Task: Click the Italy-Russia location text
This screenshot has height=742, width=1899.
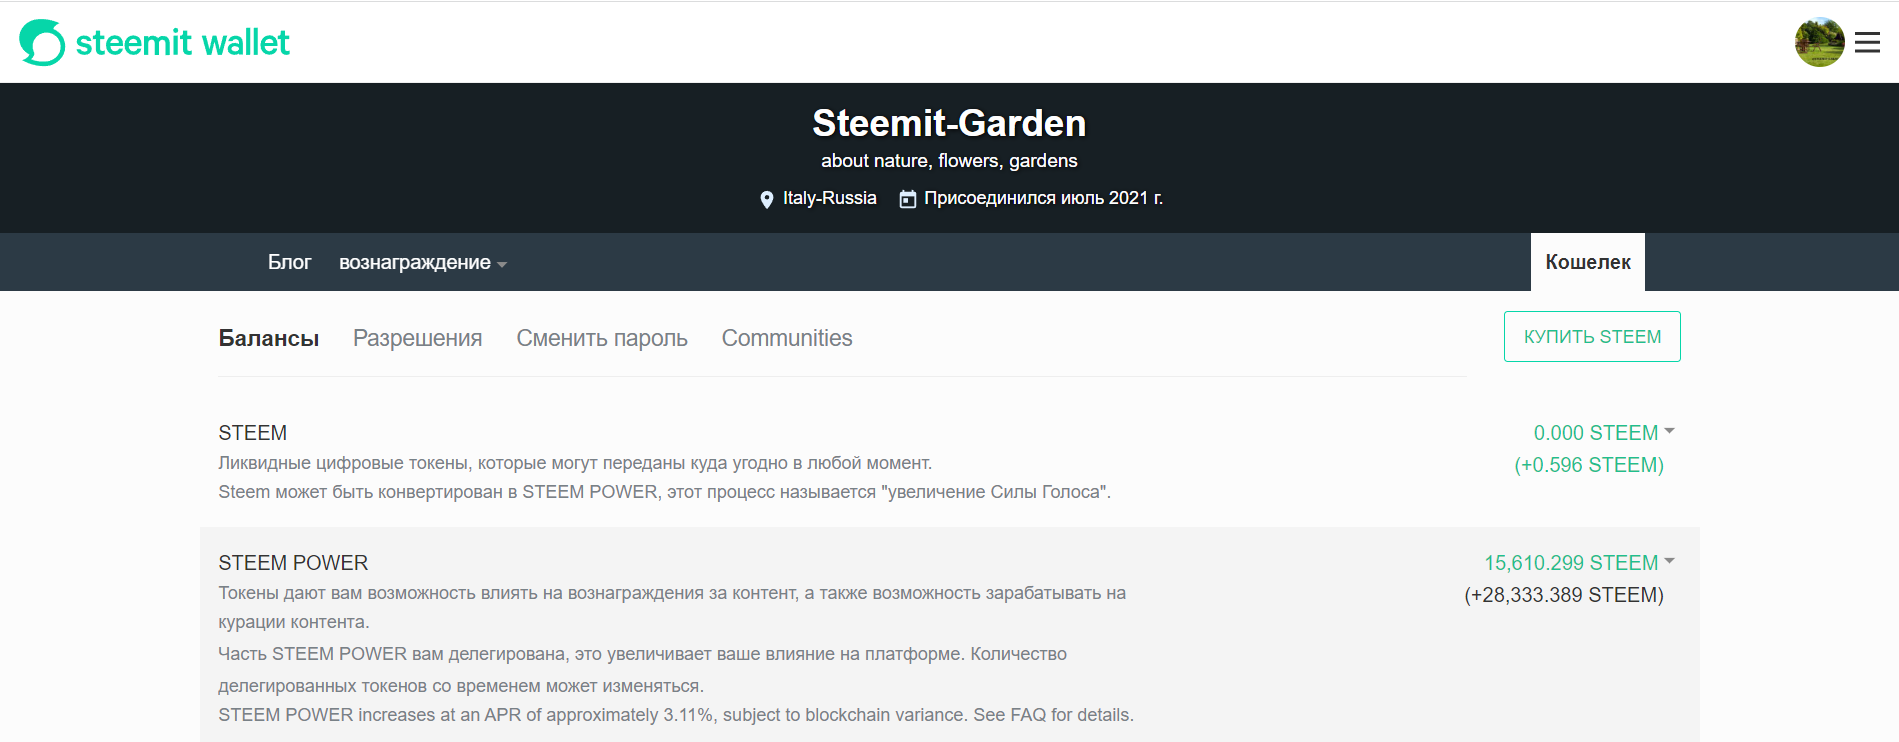Action: click(830, 198)
